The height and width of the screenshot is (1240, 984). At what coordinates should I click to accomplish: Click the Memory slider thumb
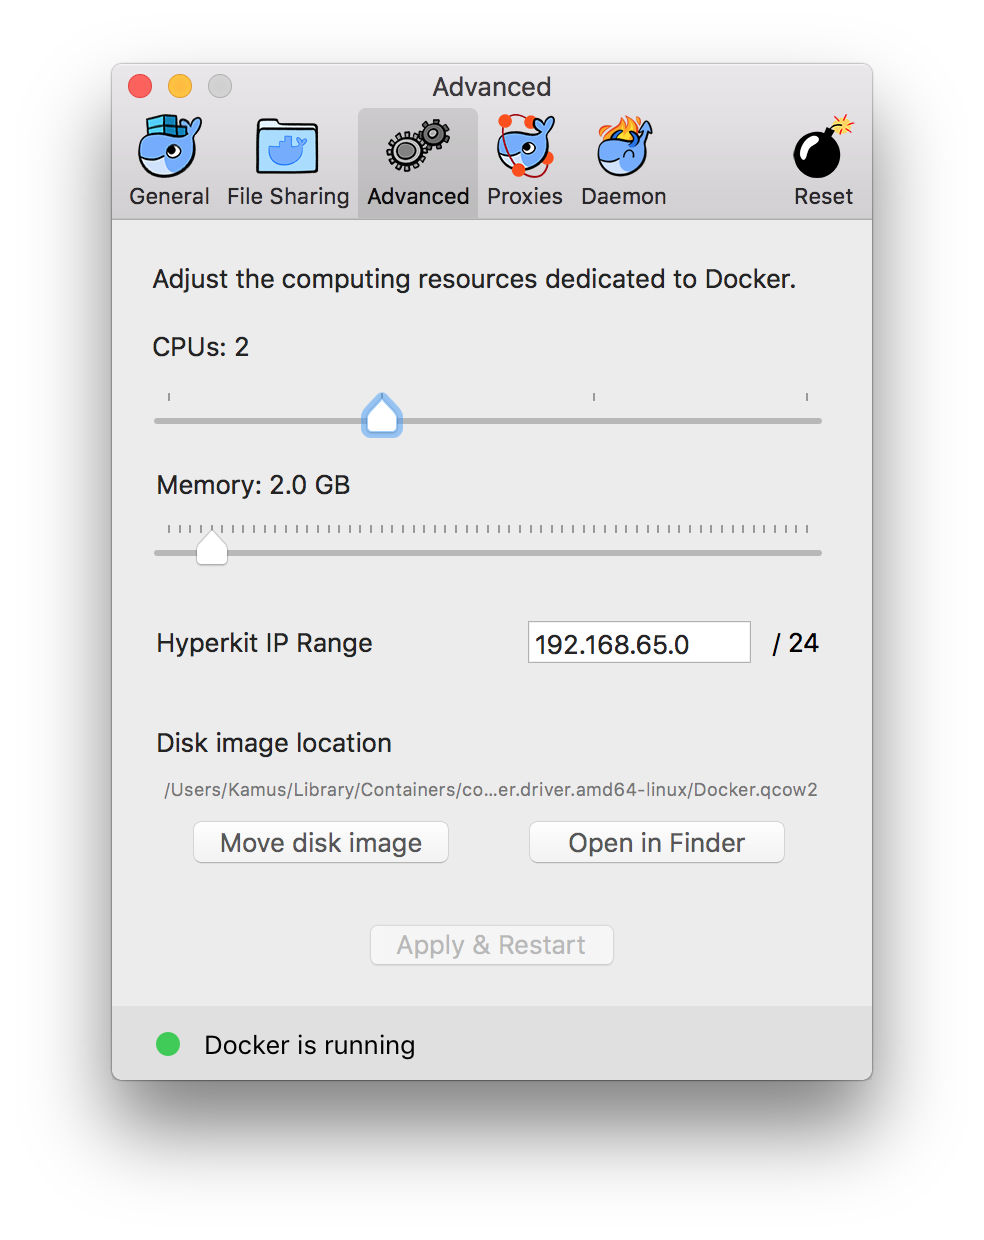tap(212, 547)
